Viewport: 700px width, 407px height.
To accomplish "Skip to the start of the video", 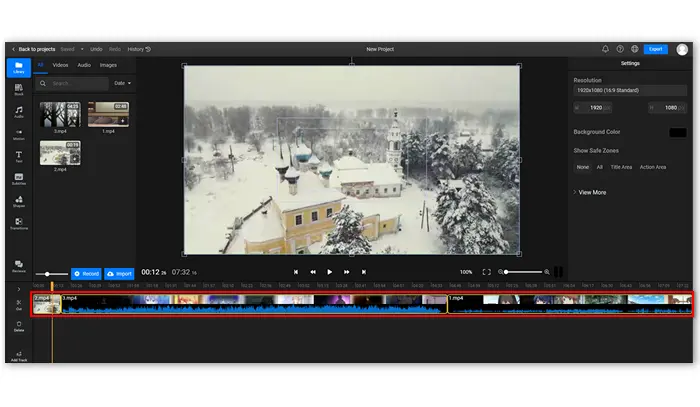I will pos(296,272).
